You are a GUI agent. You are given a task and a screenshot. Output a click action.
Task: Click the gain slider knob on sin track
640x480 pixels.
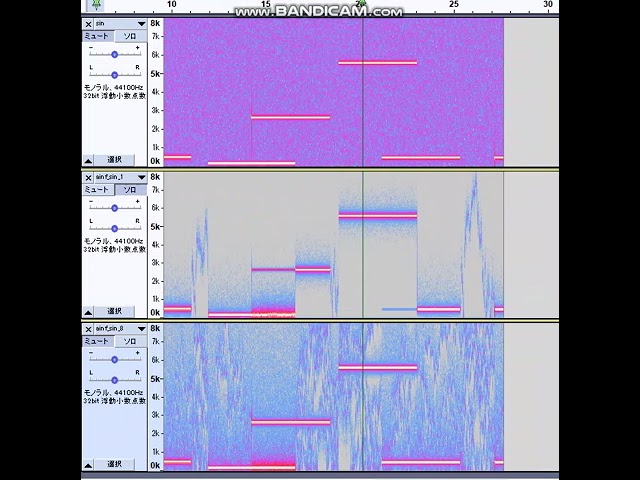click(x=115, y=54)
